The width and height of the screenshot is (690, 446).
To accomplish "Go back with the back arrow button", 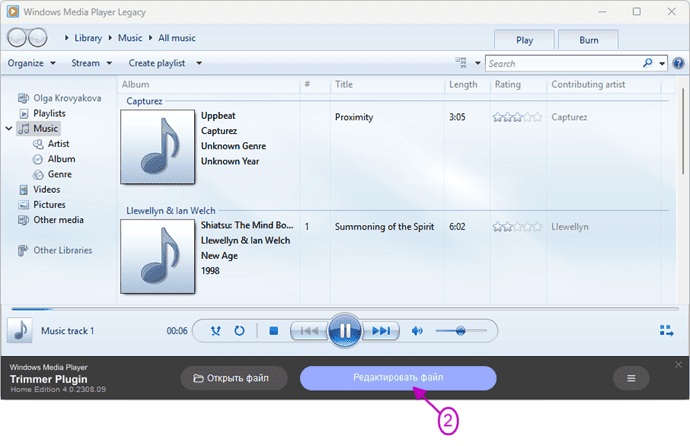I will [17, 37].
